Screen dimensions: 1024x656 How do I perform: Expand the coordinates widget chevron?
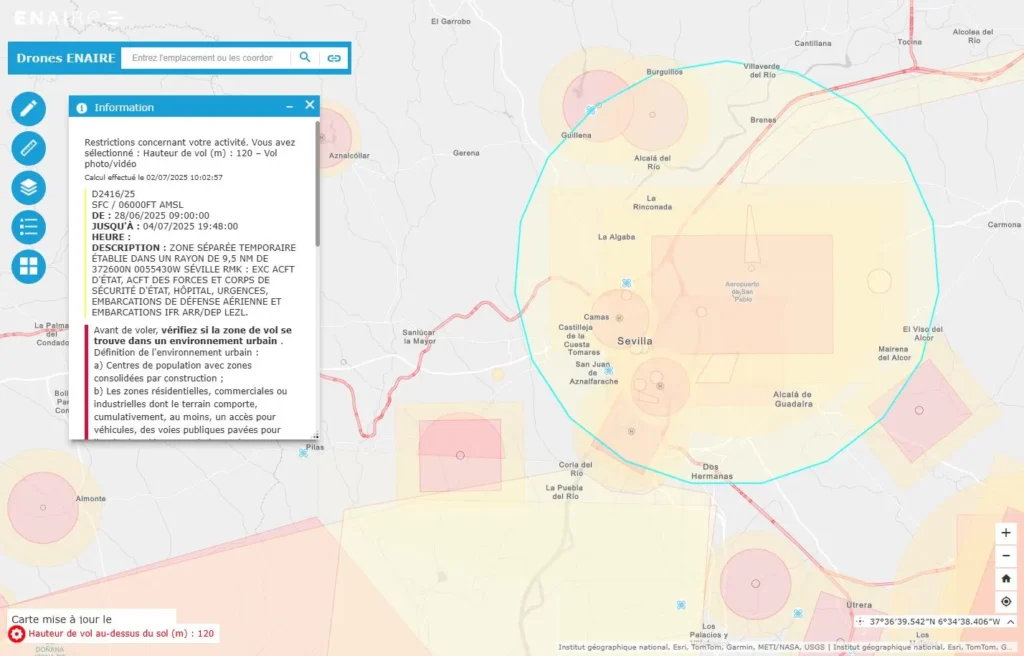coord(1010,622)
